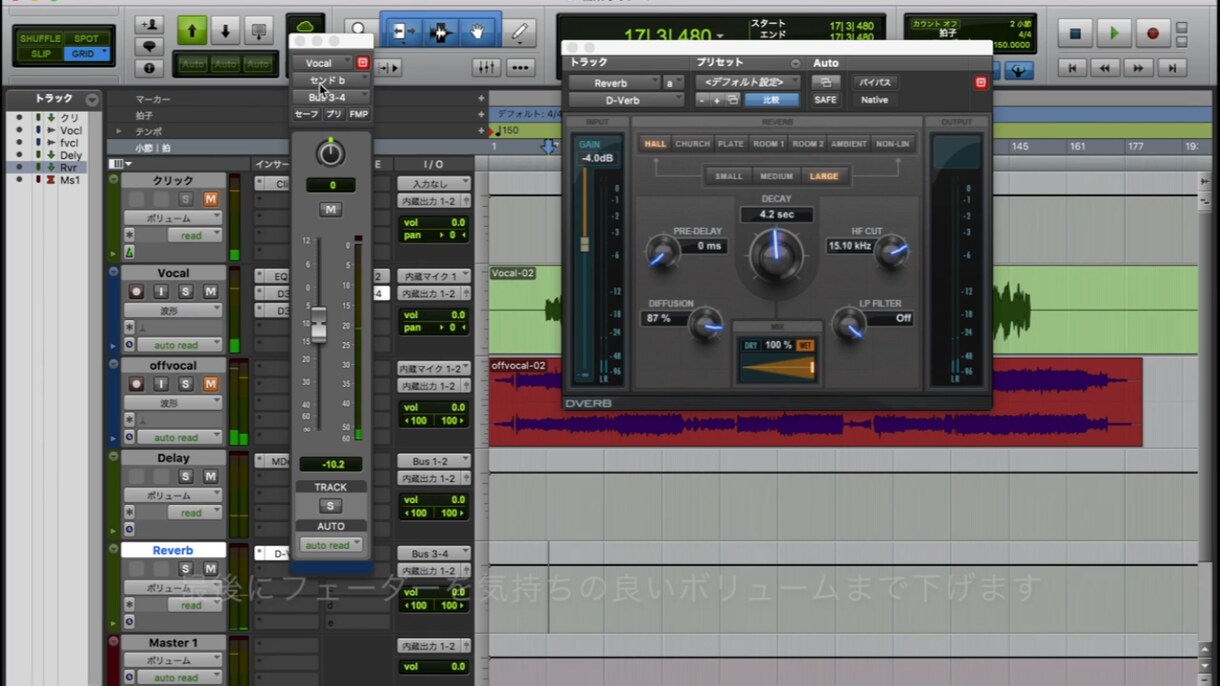Open the デフォルト設定 preset dropdown
Screen dimensions: 1220x686
click(748, 82)
